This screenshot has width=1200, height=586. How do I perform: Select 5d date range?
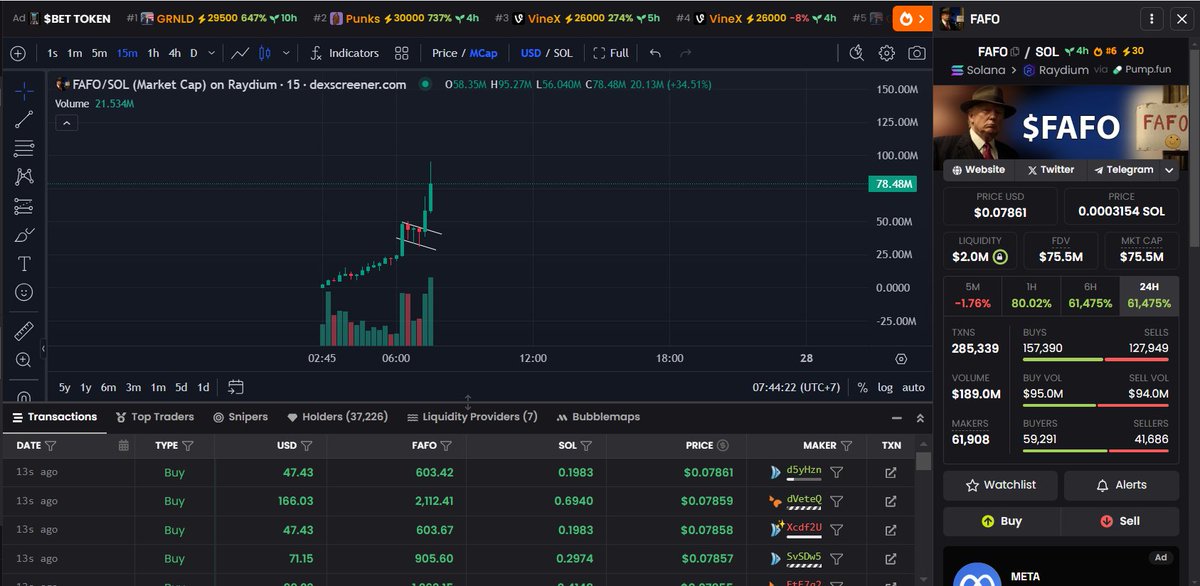click(181, 387)
